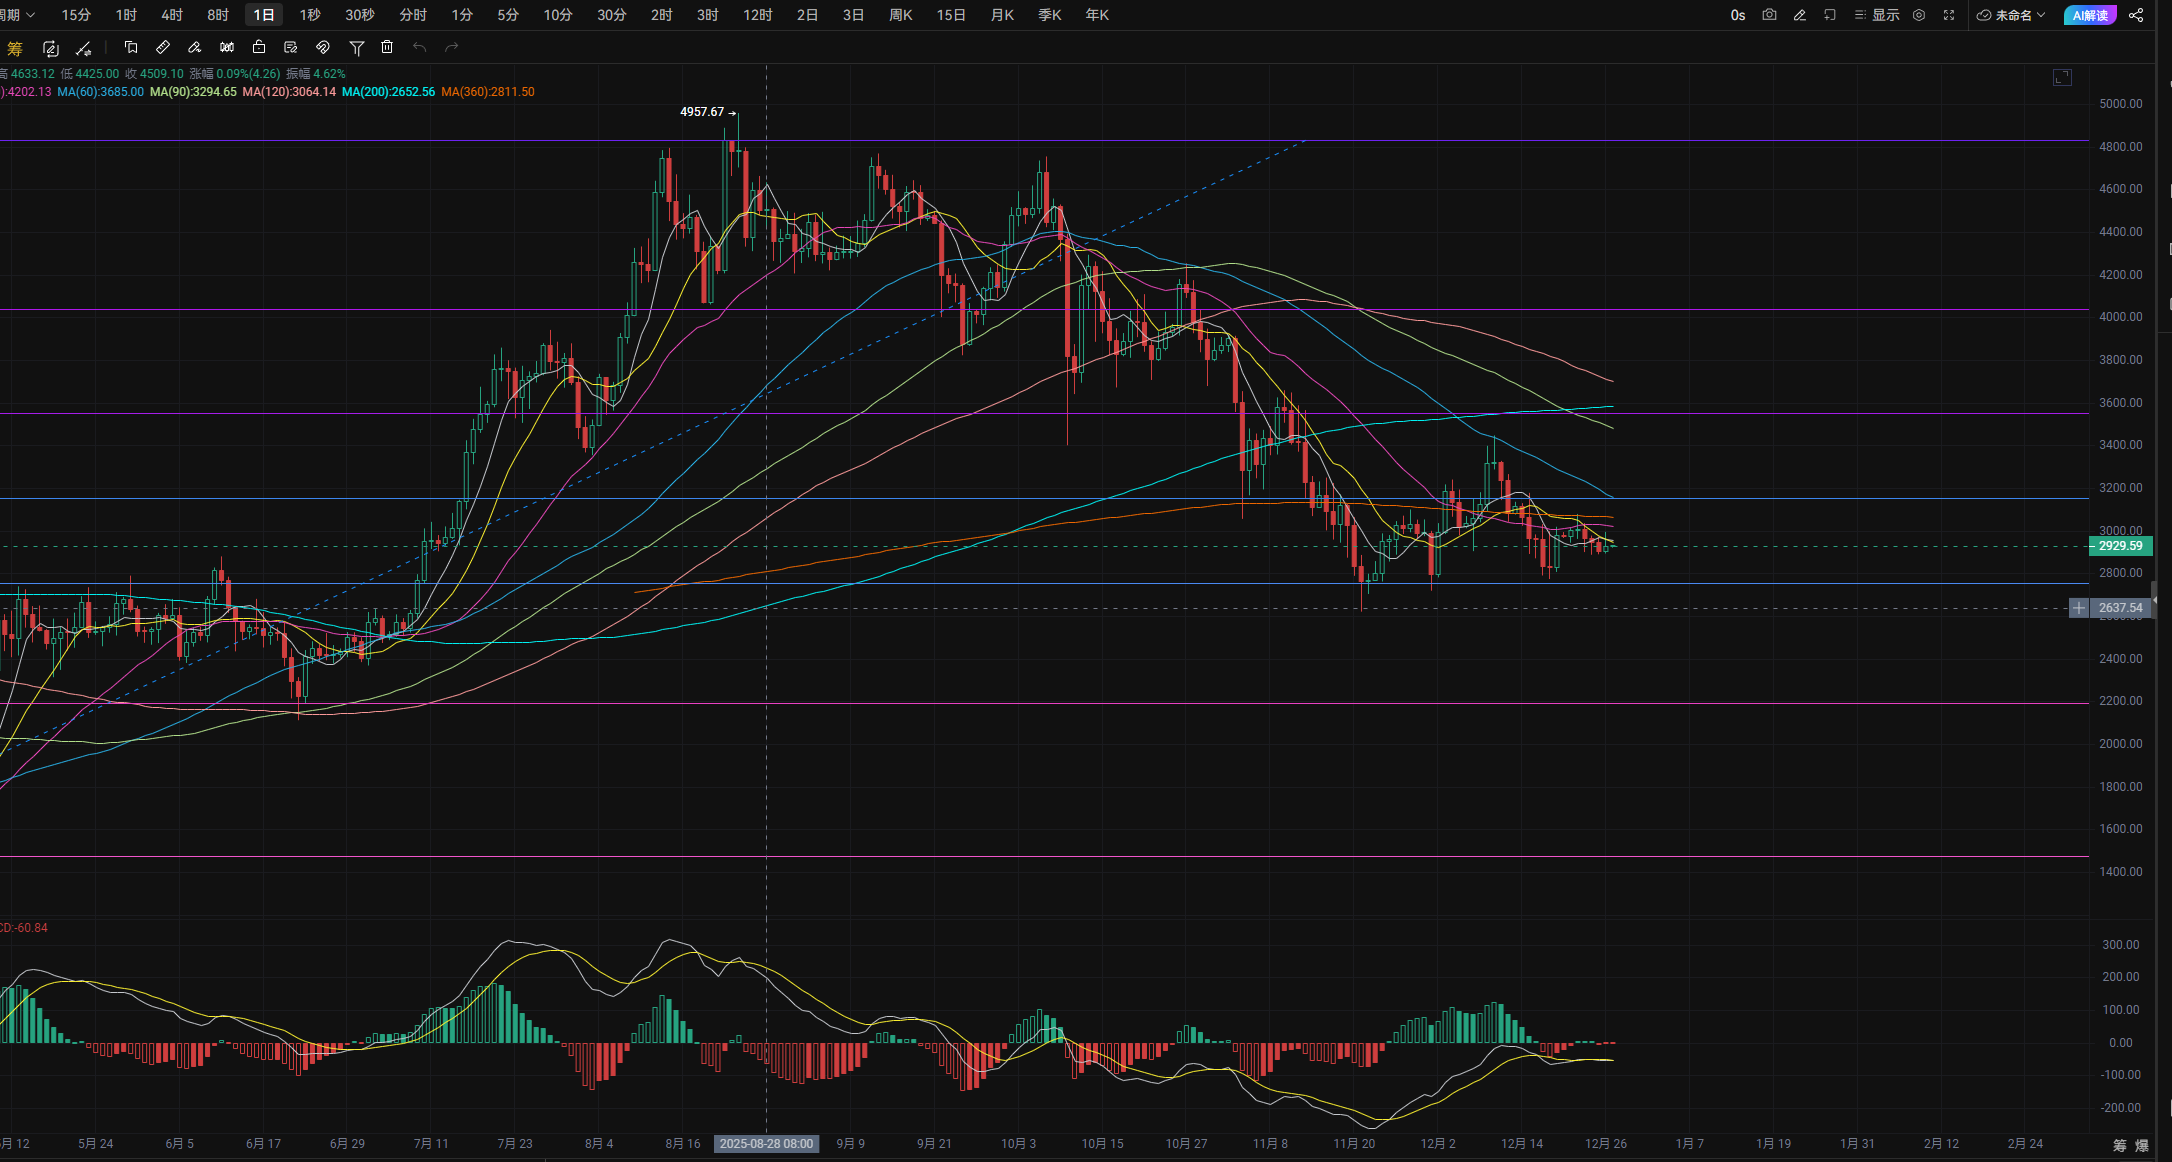
Task: Select the 周K weekly timeframe tab
Action: pyautogui.click(x=900, y=15)
